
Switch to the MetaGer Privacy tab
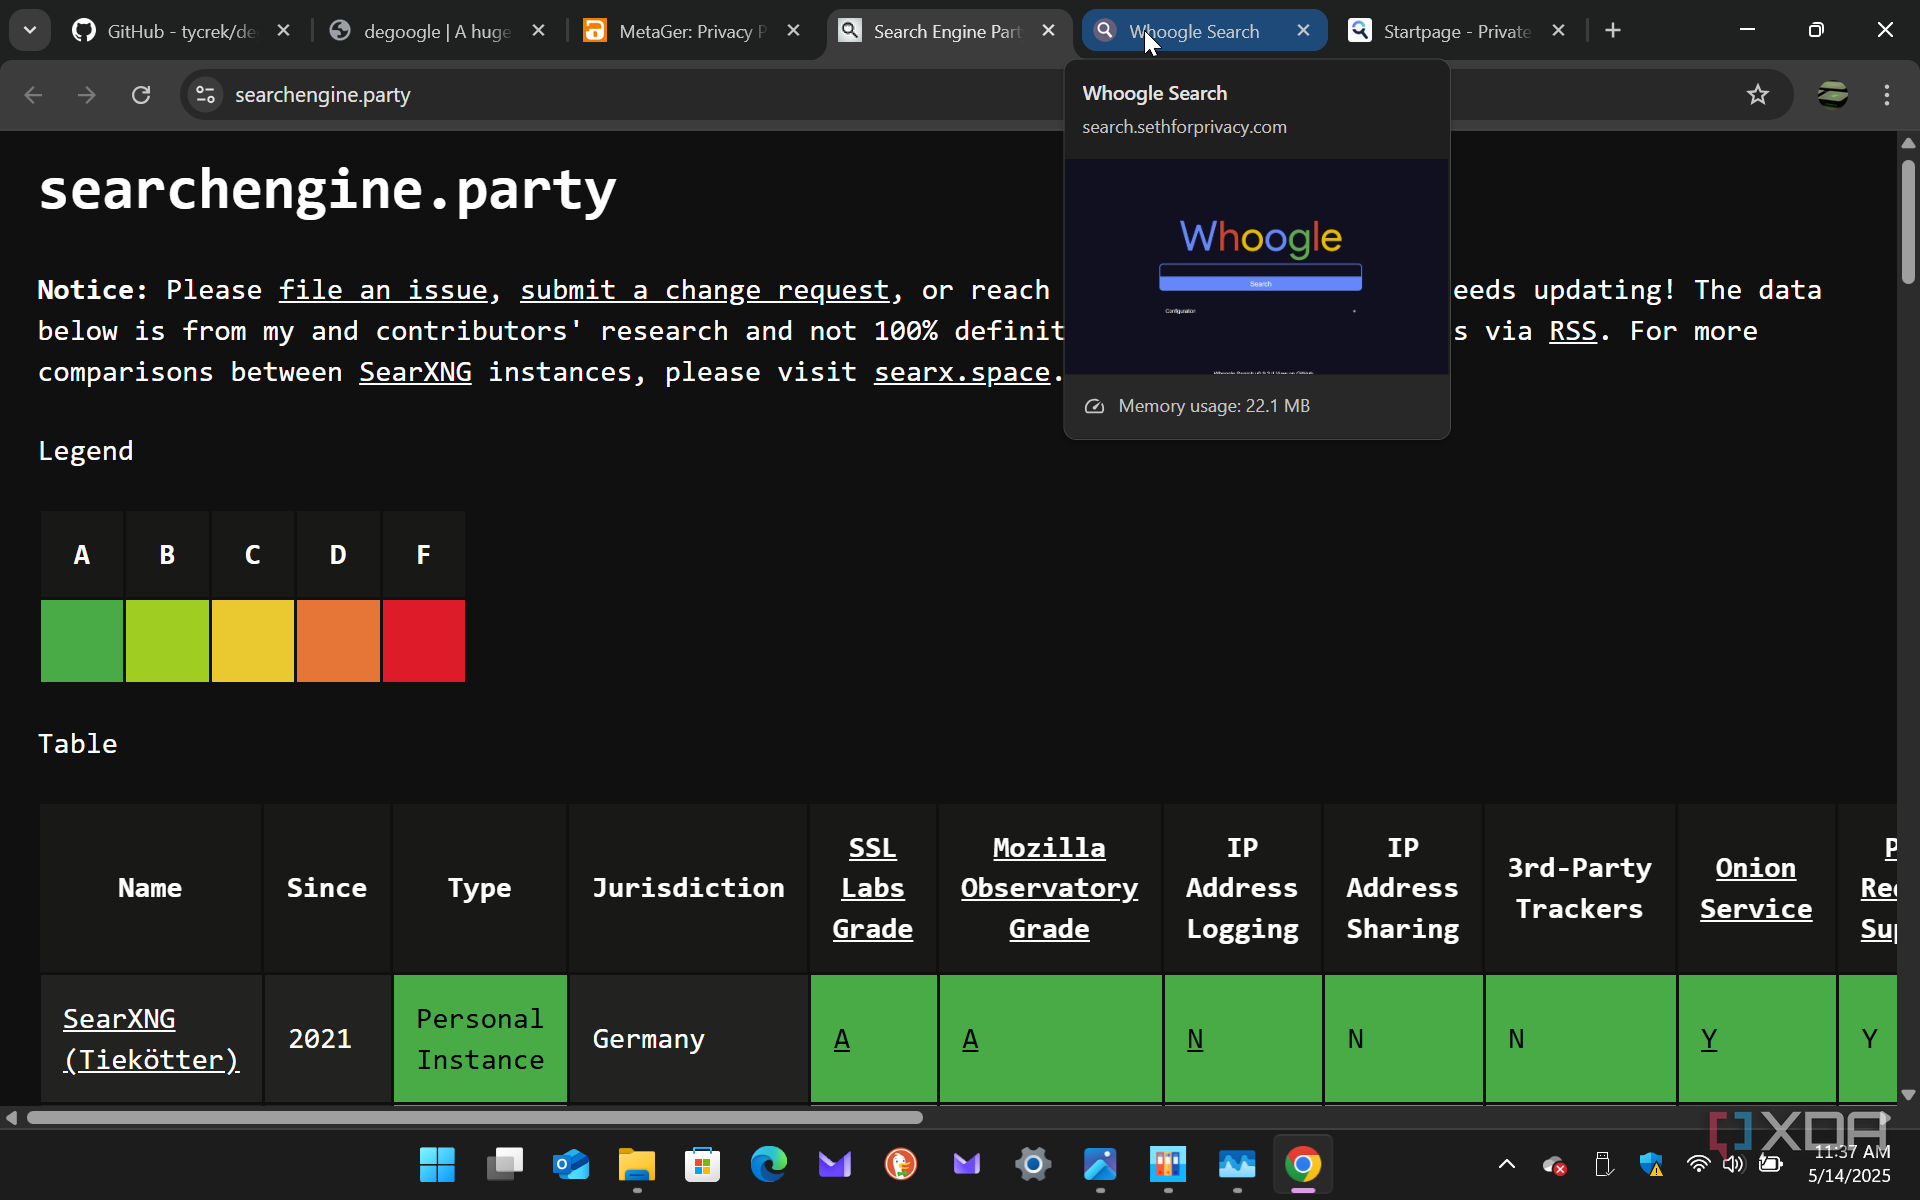click(691, 31)
